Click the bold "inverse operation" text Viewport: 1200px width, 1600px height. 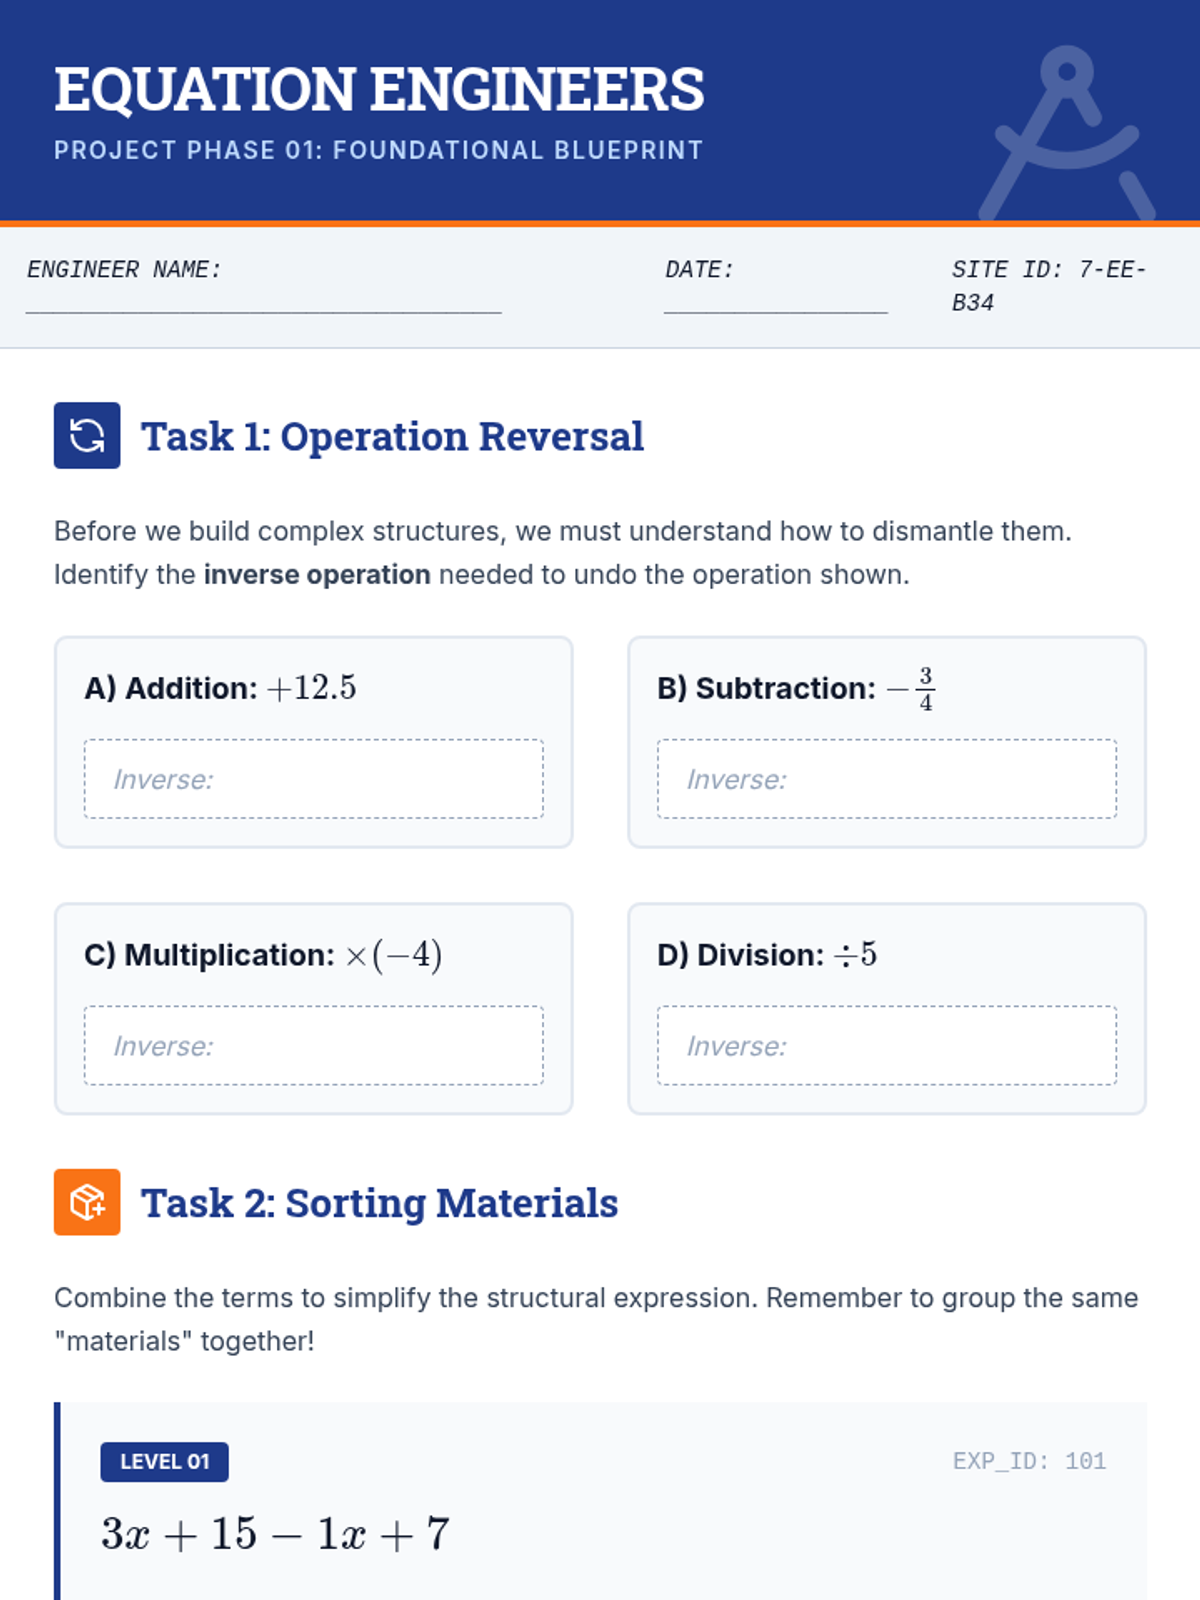(x=317, y=575)
